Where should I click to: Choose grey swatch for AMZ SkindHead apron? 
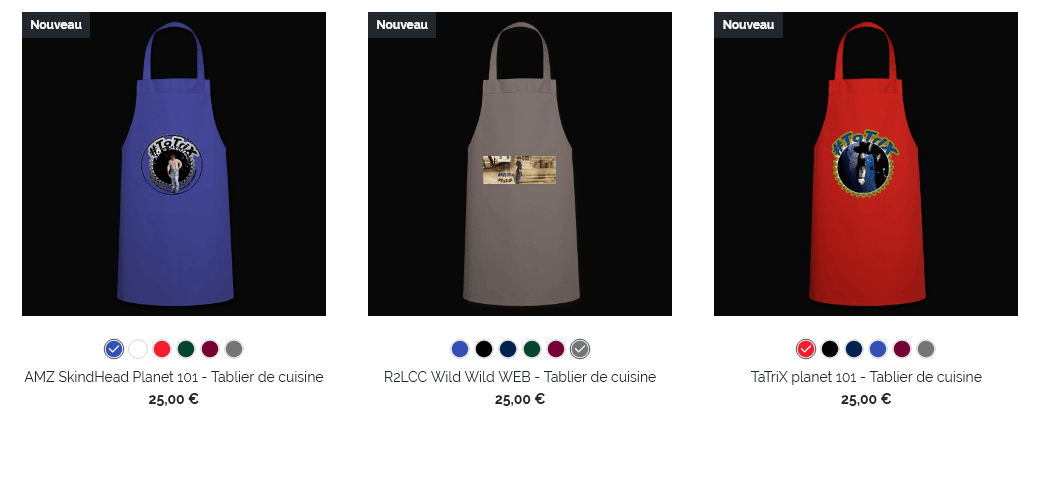coord(233,349)
